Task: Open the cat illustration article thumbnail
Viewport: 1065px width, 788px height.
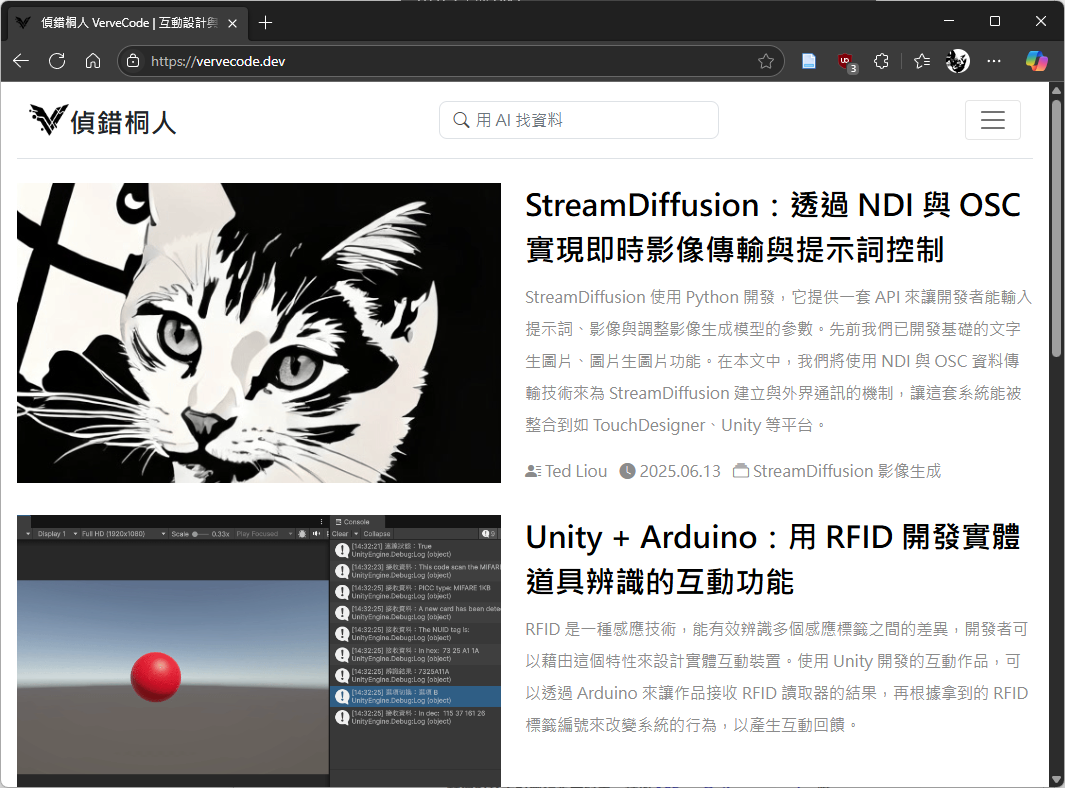Action: click(259, 332)
